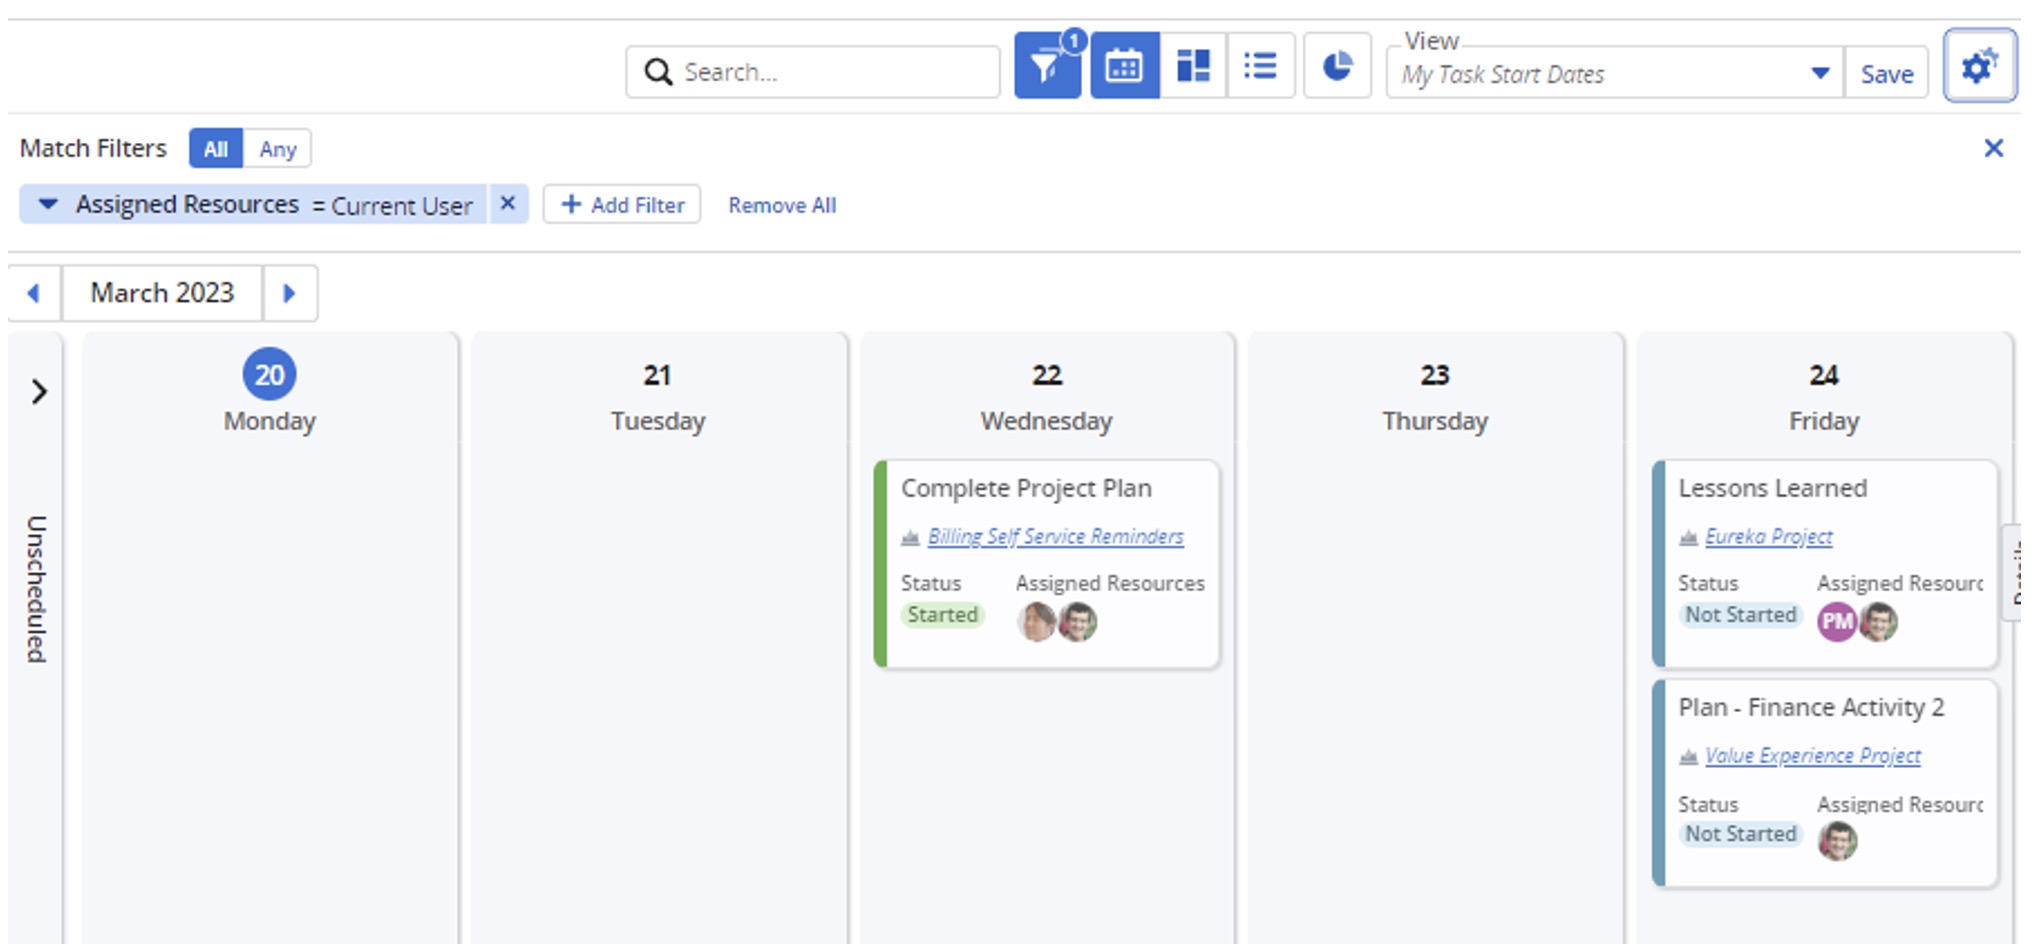Click Remove All filters link
The width and height of the screenshot is (2036, 950).
point(782,205)
